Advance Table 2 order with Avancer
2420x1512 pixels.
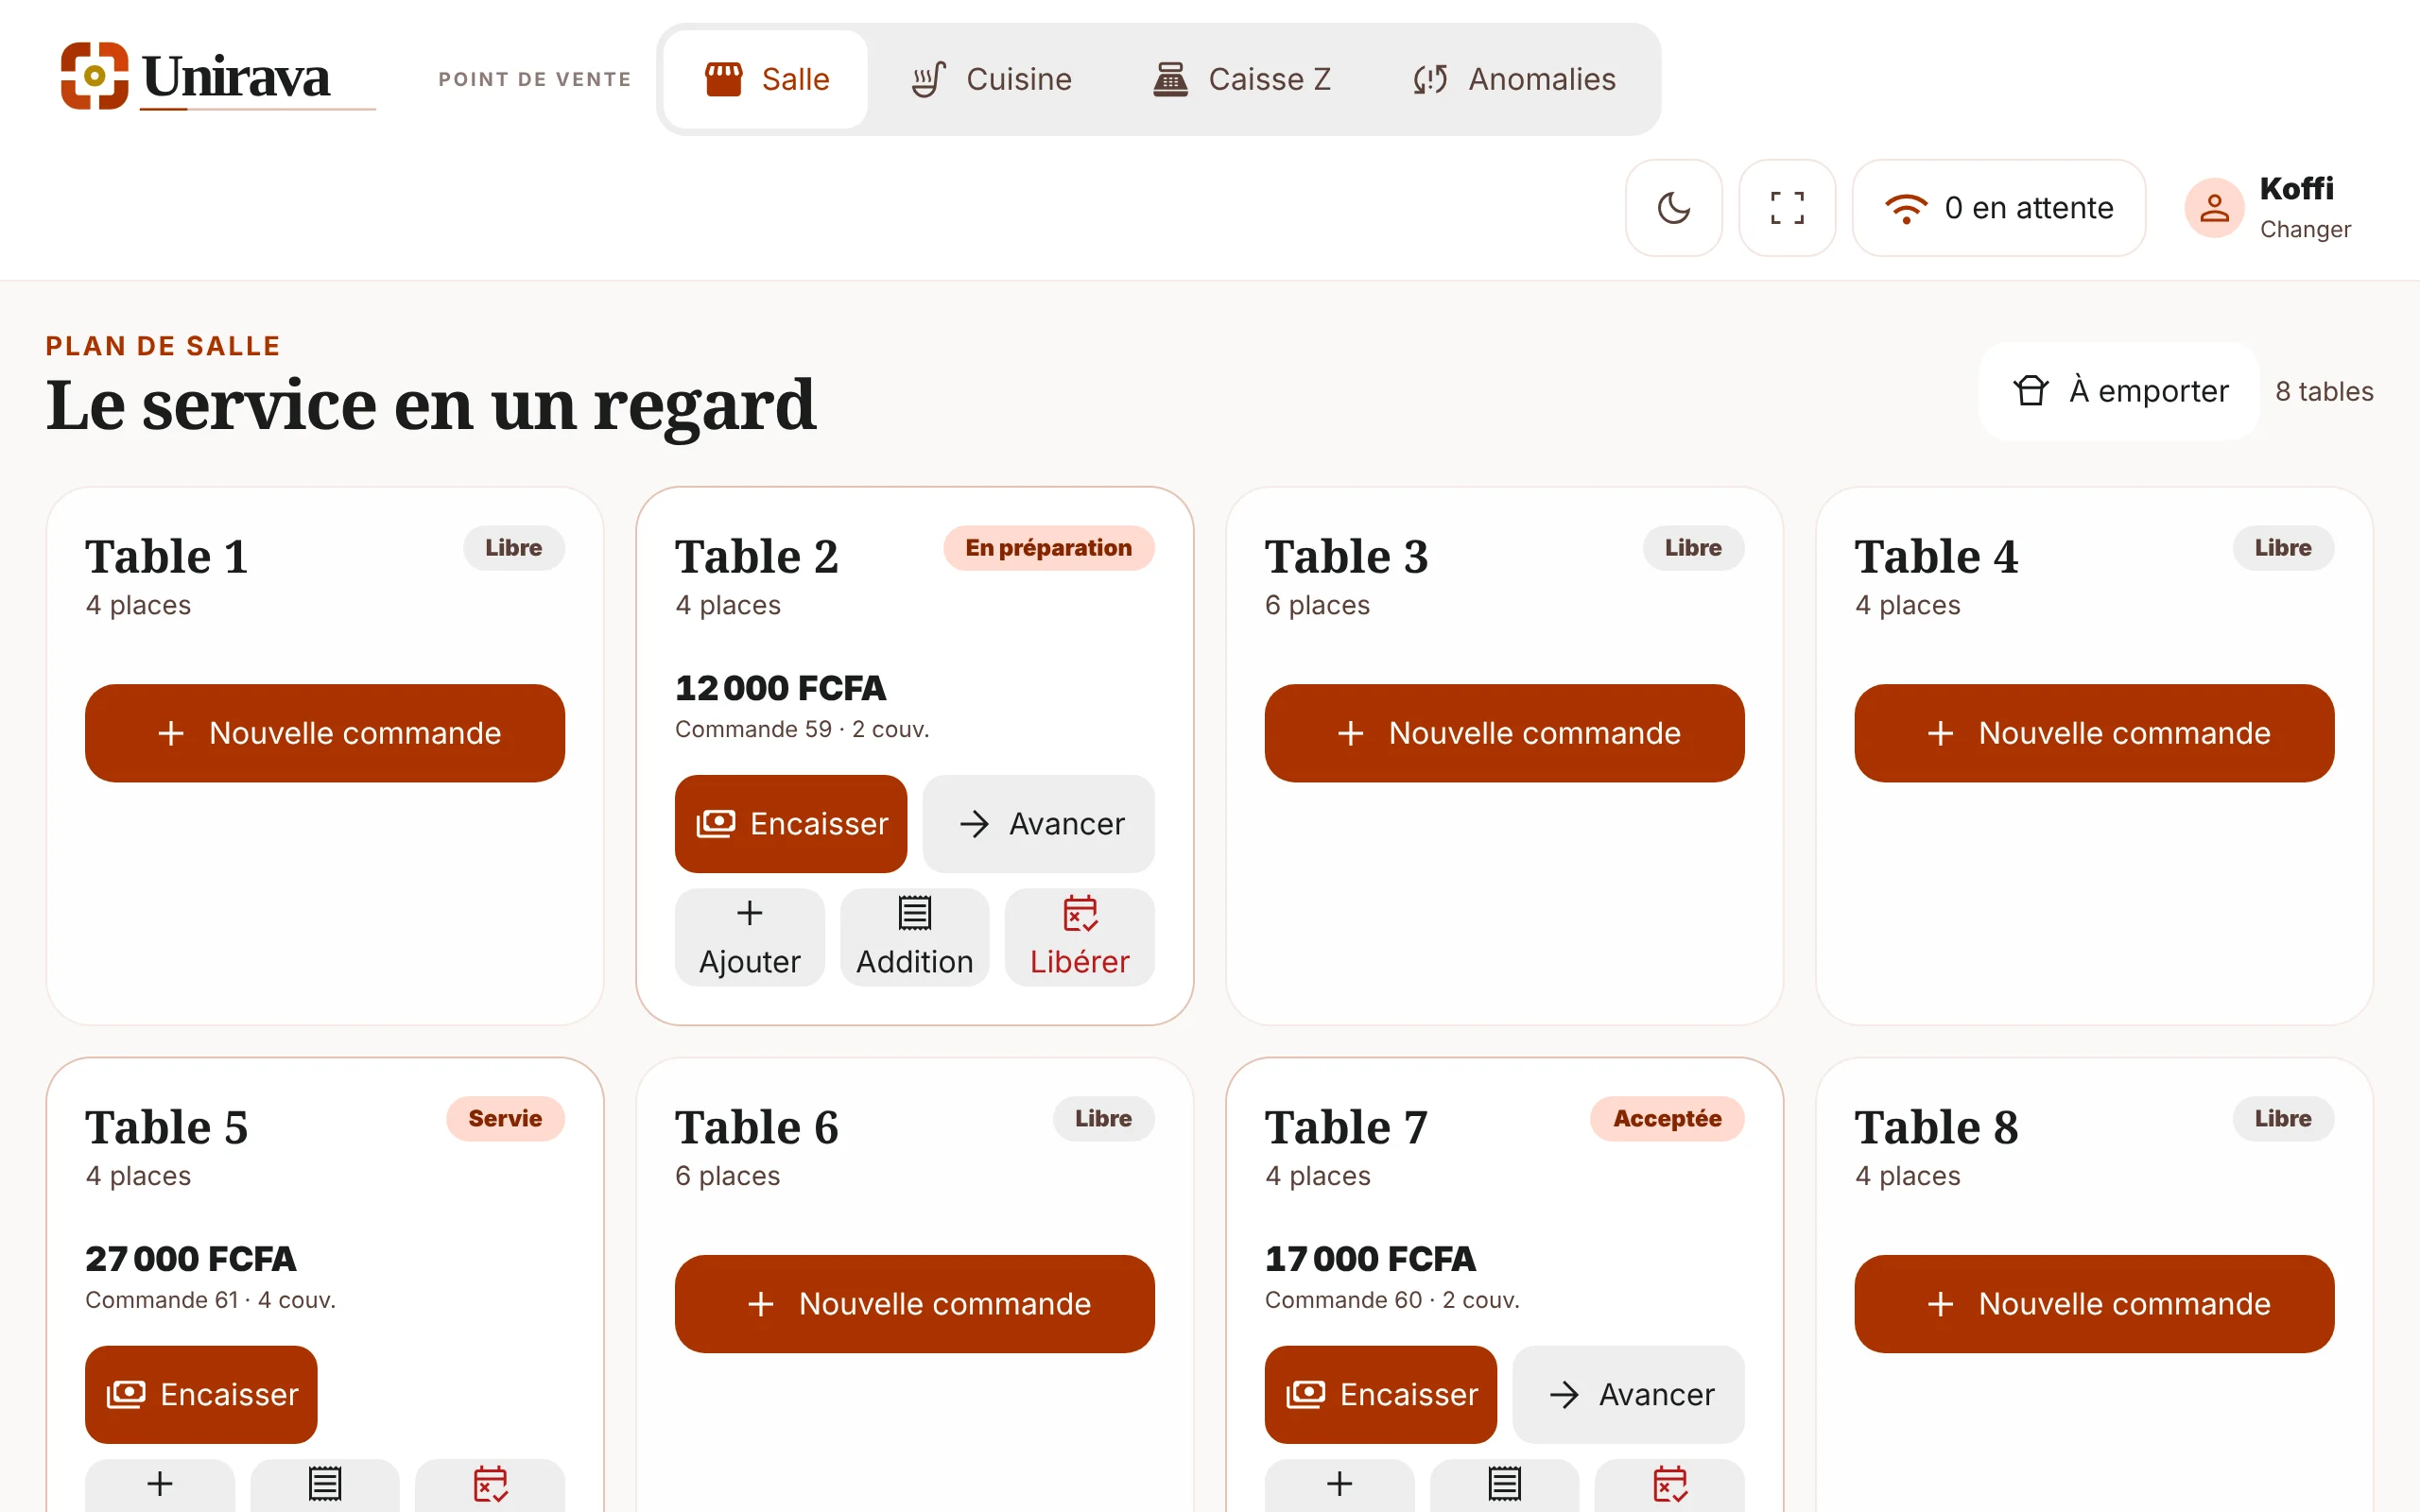pyautogui.click(x=1038, y=824)
